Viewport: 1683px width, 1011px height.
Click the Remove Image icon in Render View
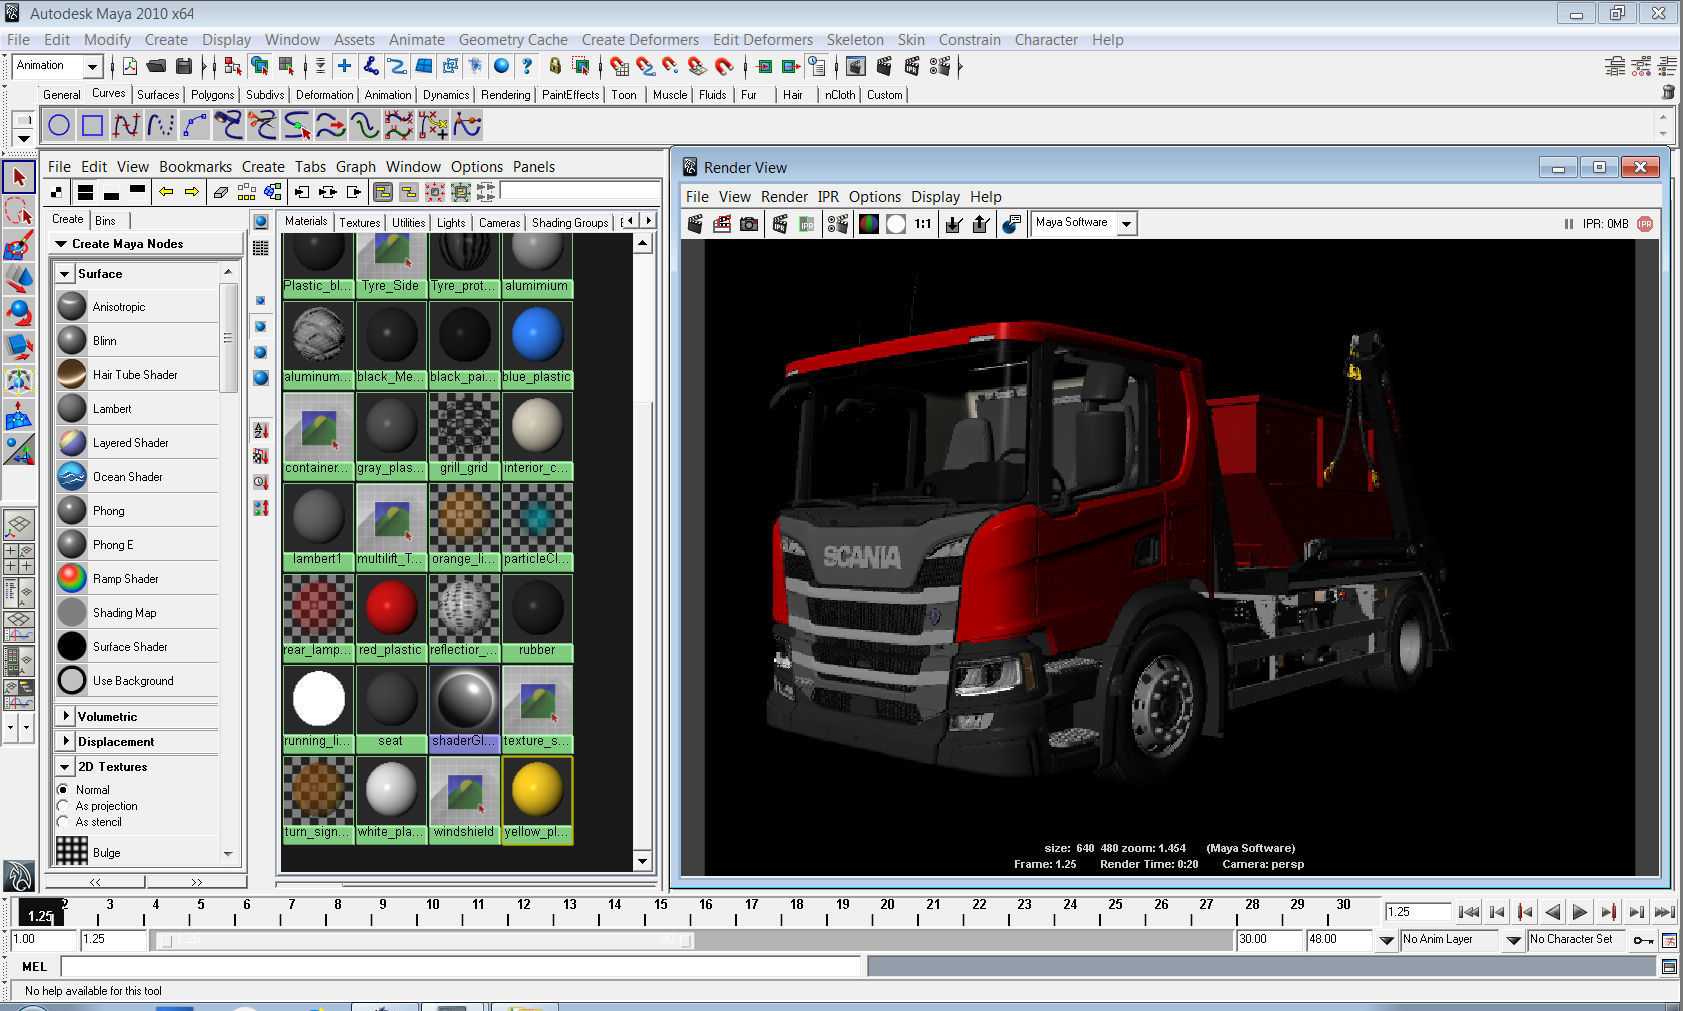pos(981,224)
